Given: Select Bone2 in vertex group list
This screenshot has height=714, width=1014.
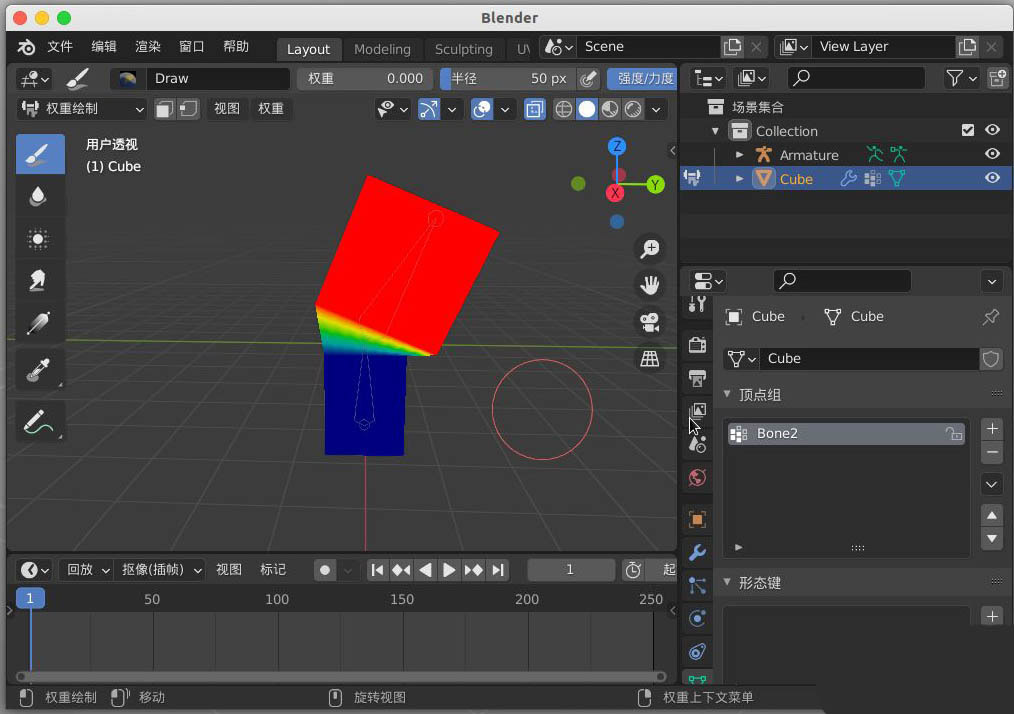Looking at the screenshot, I should click(846, 433).
